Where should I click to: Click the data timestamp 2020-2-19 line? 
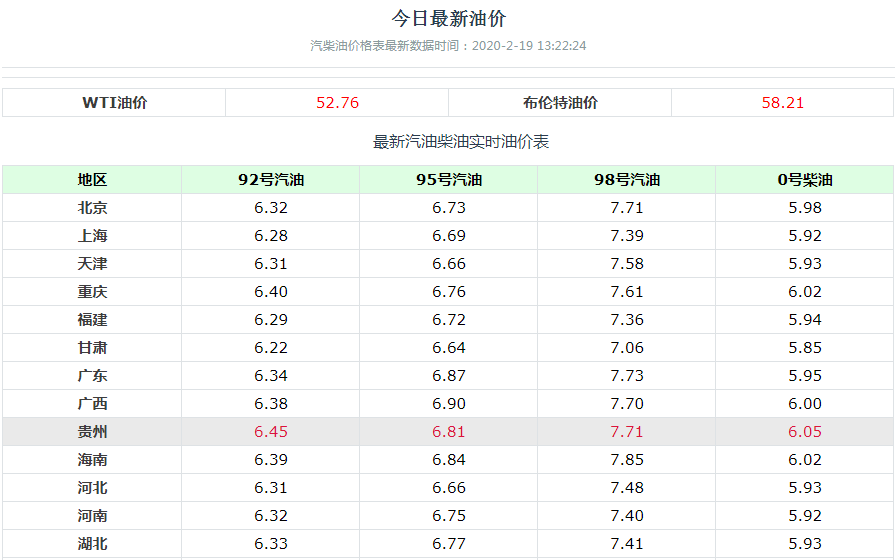click(448, 46)
